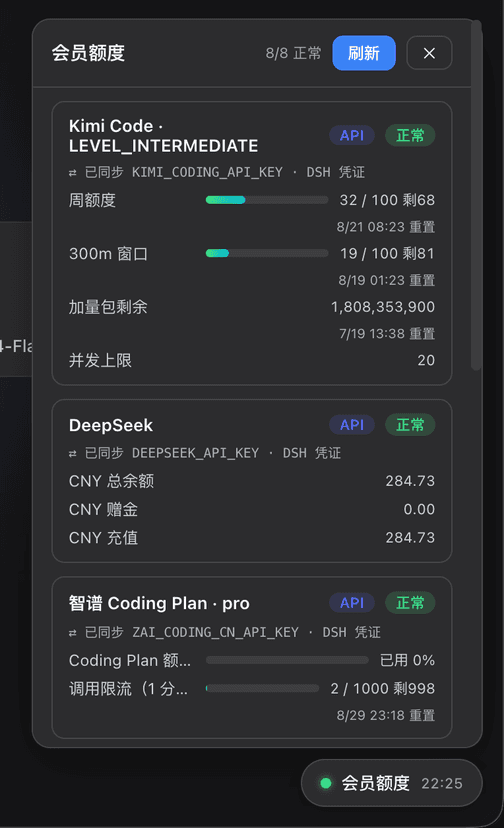The image size is (504, 828).
Task: Click the Kimi Code API badge
Action: point(352,135)
